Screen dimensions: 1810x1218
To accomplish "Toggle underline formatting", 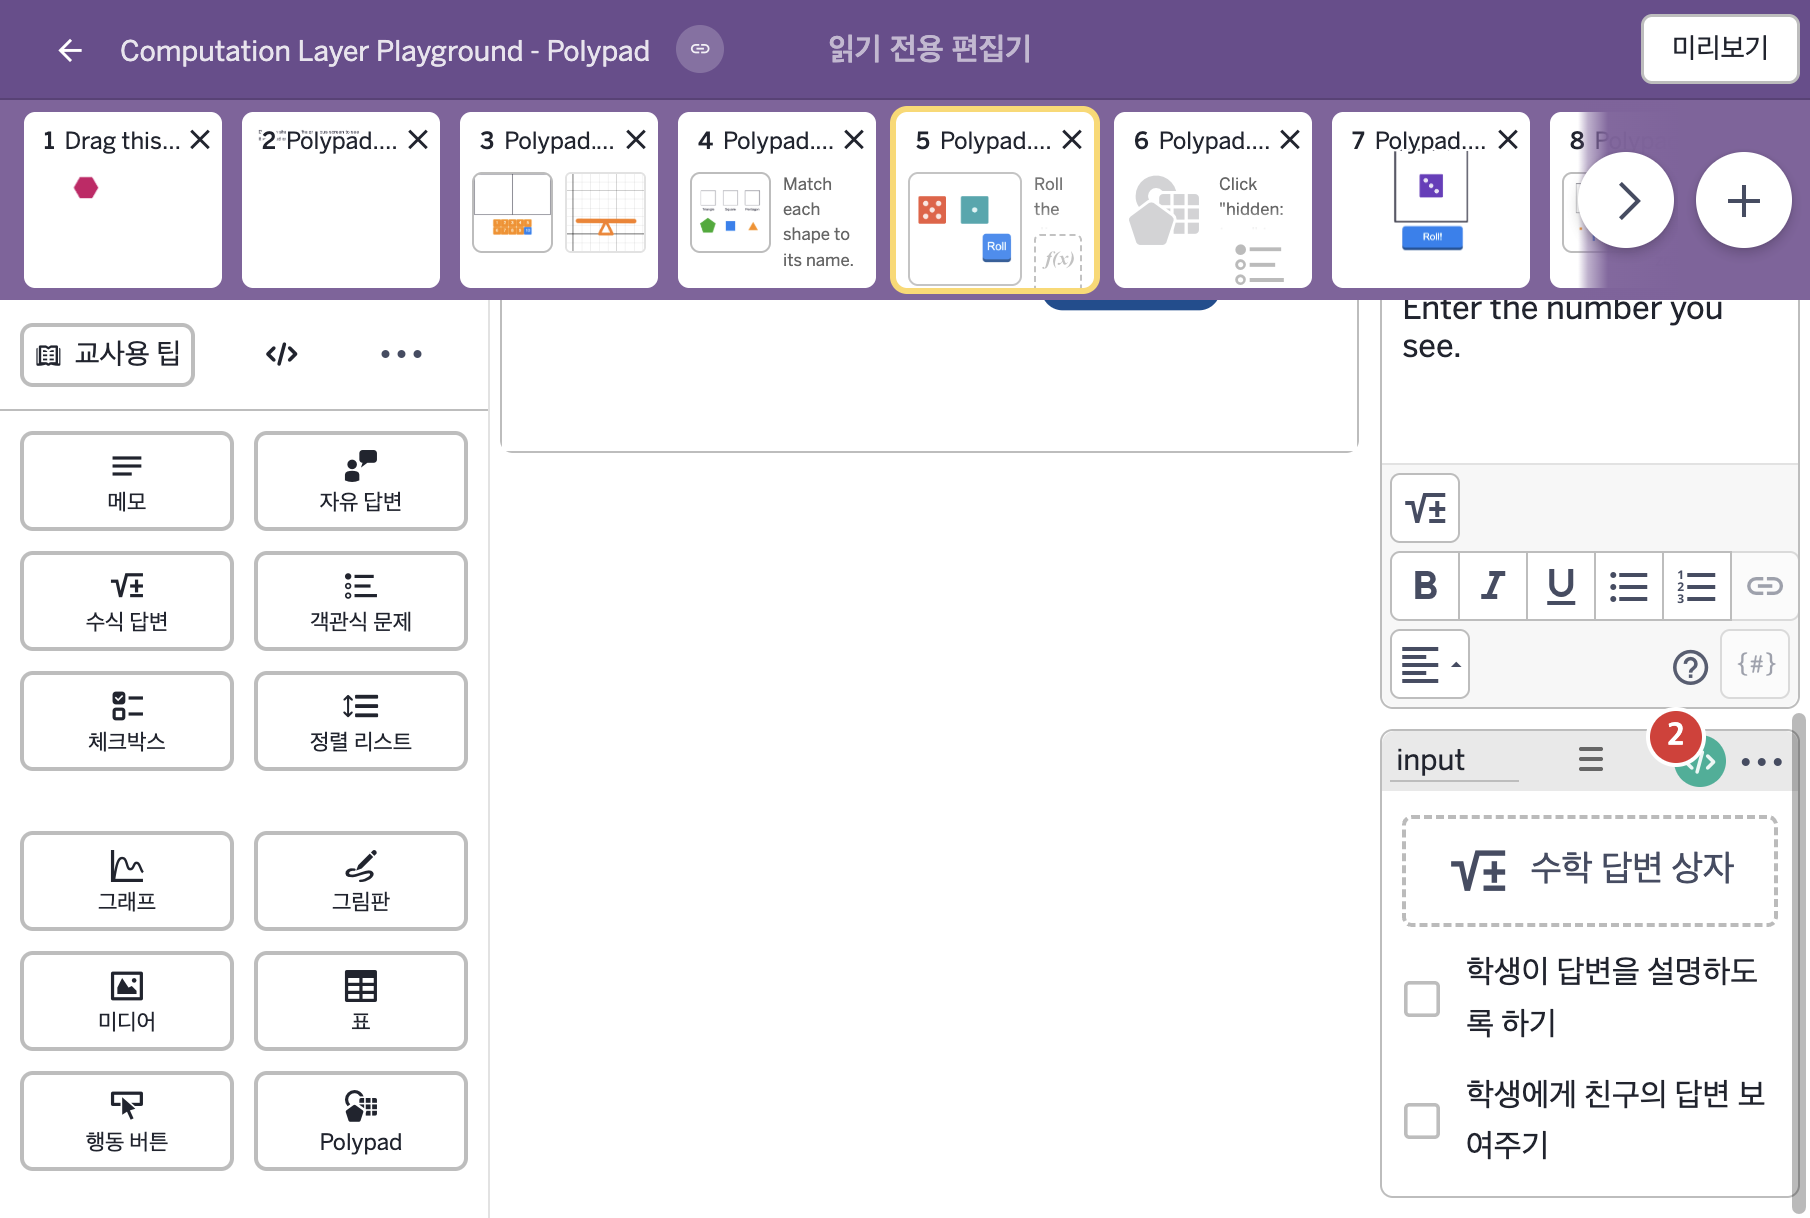I will coord(1561,586).
